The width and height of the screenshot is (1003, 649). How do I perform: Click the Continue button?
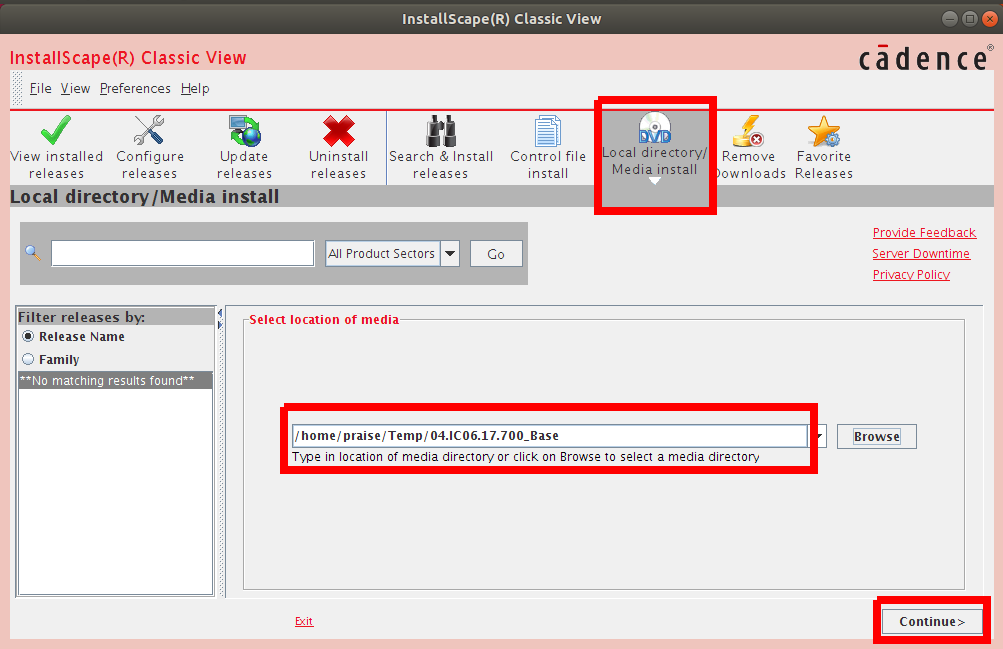[x=932, y=622]
